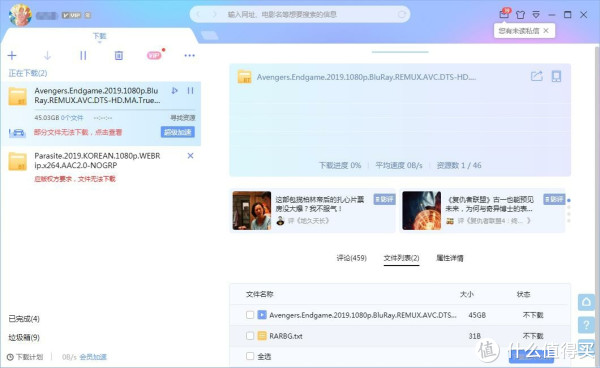
Task: Remove the Parasite.2019 task with X icon
Action: point(190,156)
